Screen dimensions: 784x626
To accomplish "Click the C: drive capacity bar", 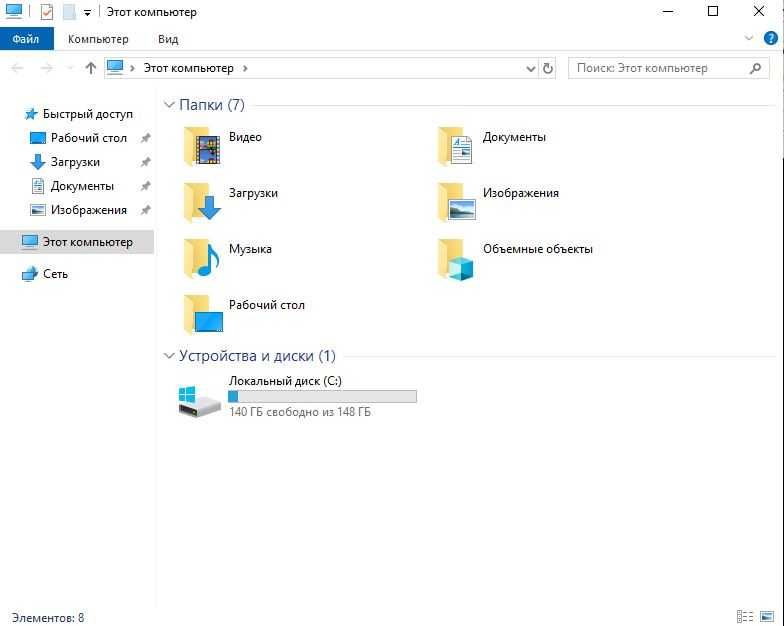I will point(322,396).
